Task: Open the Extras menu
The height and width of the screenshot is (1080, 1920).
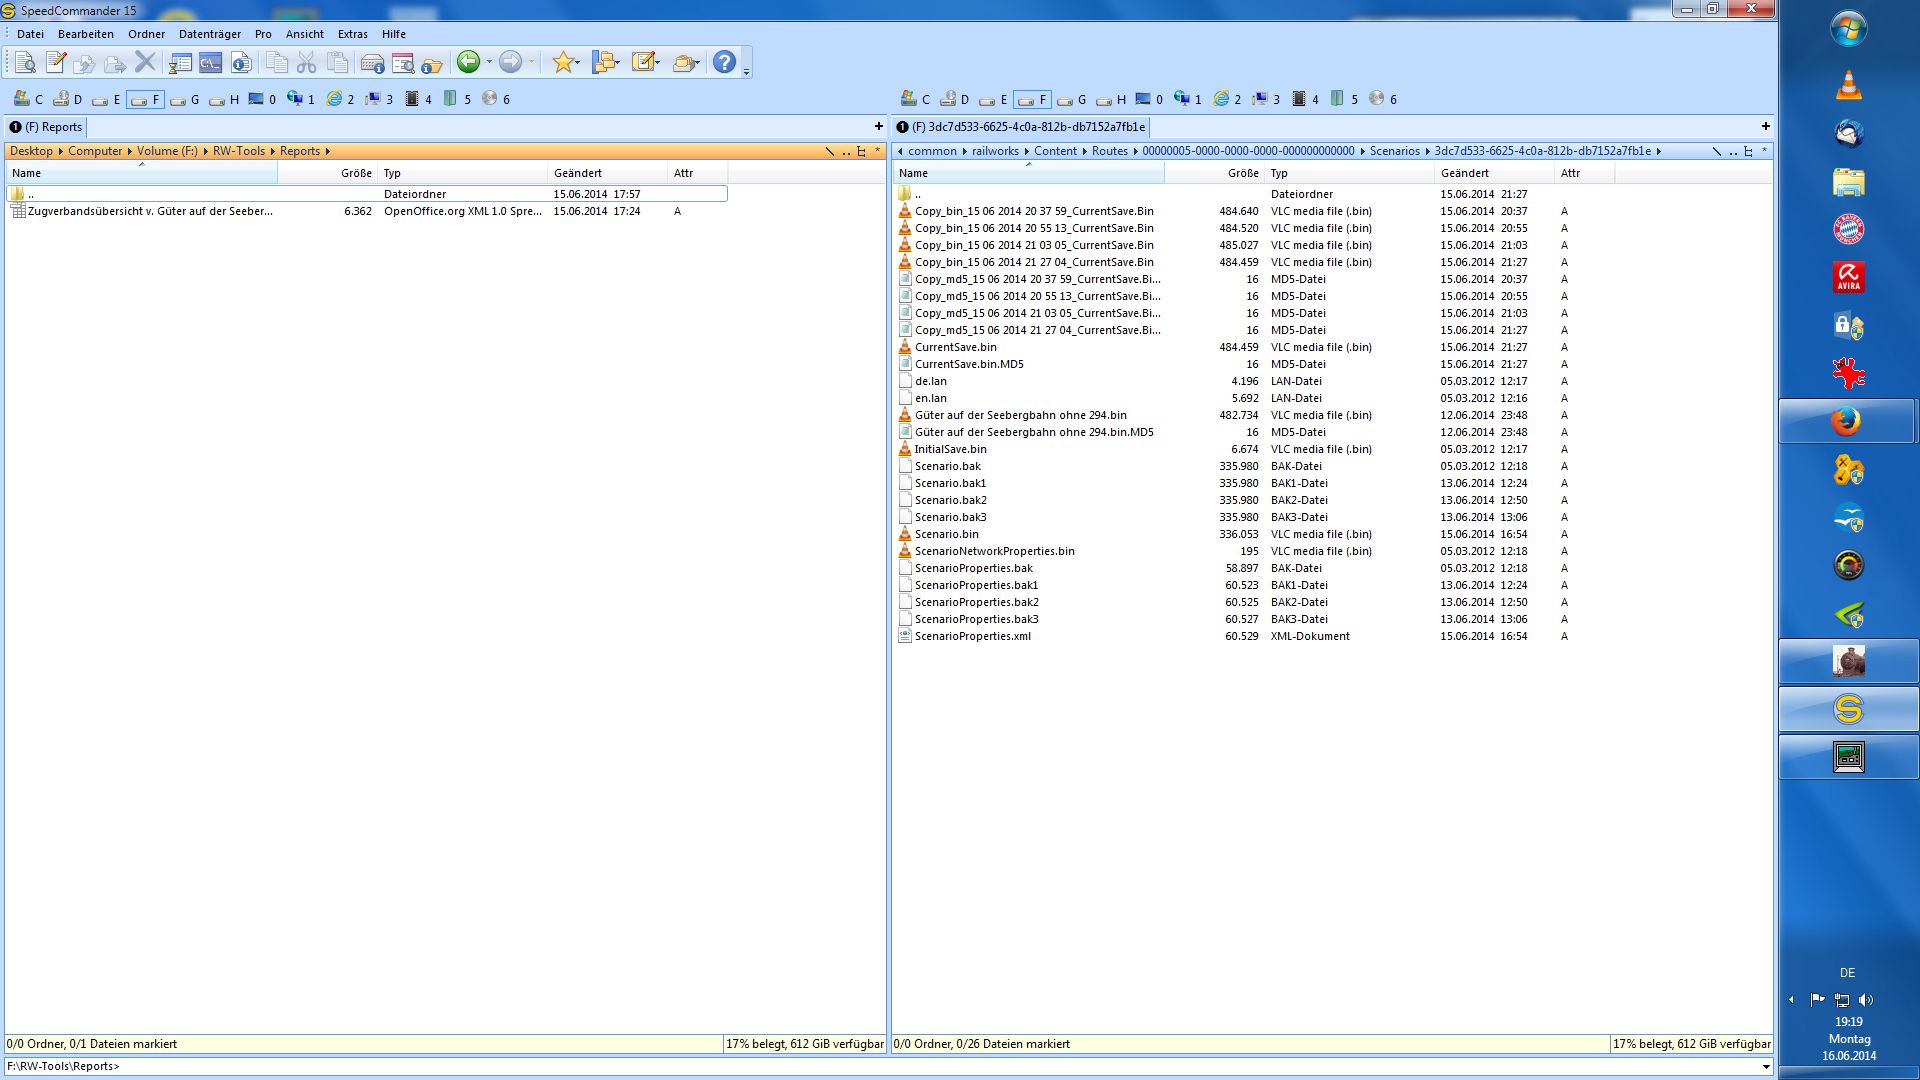Action: pyautogui.click(x=352, y=34)
